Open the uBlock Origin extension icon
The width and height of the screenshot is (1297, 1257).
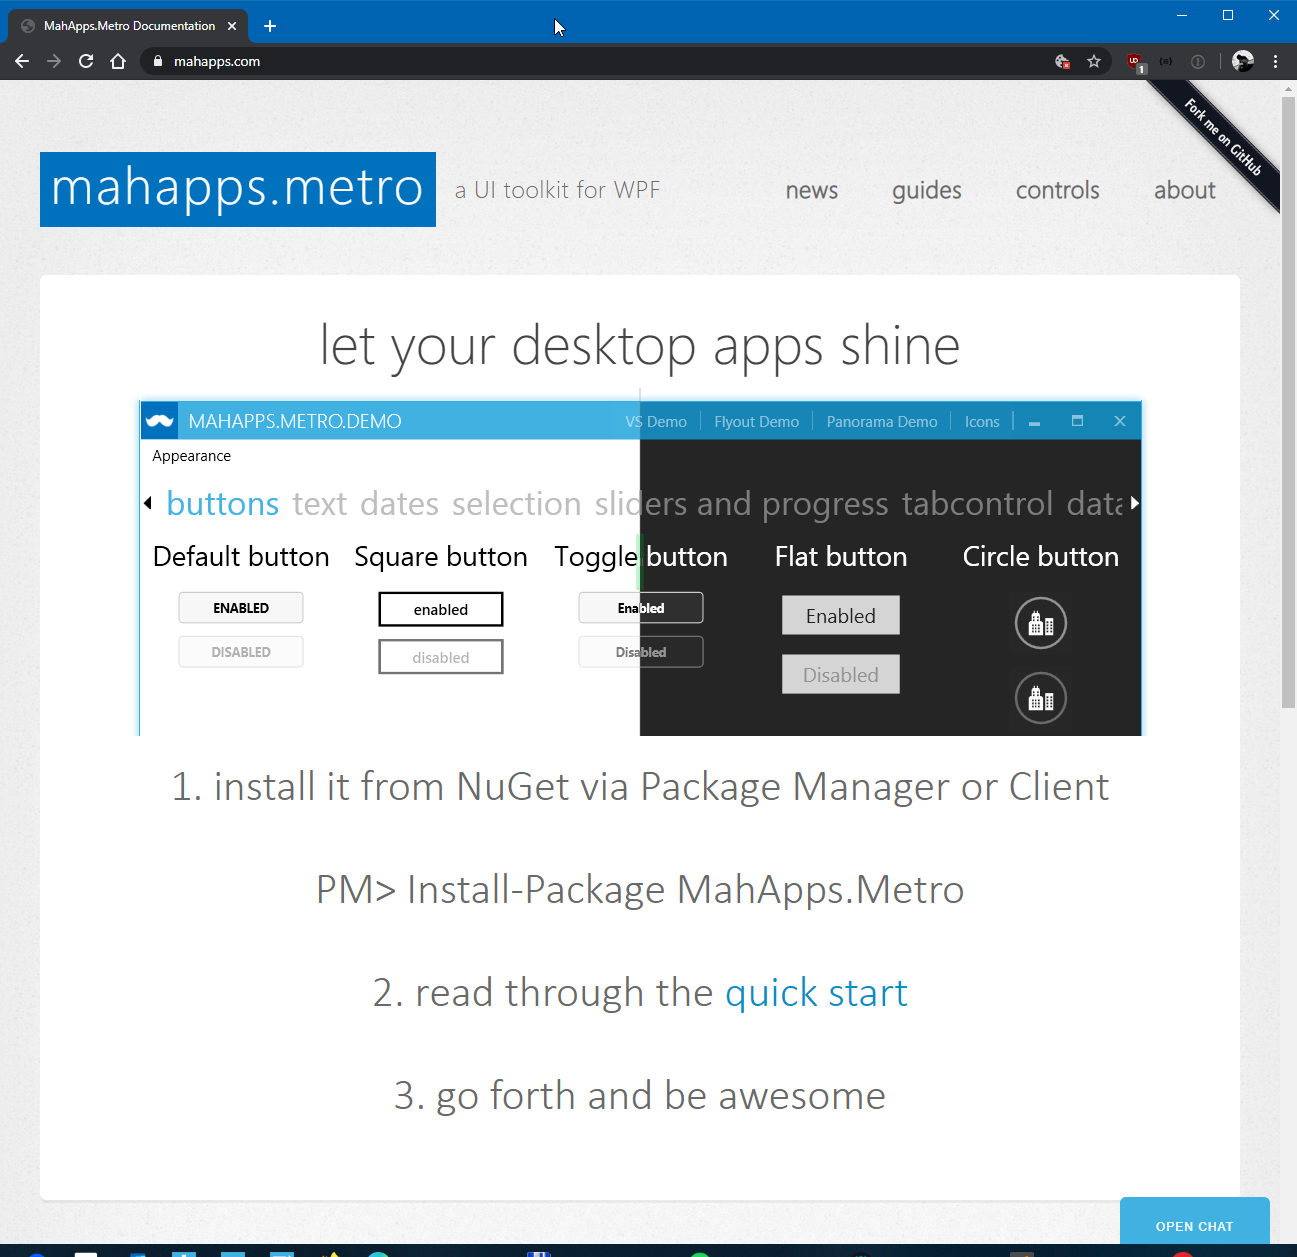pos(1135,62)
